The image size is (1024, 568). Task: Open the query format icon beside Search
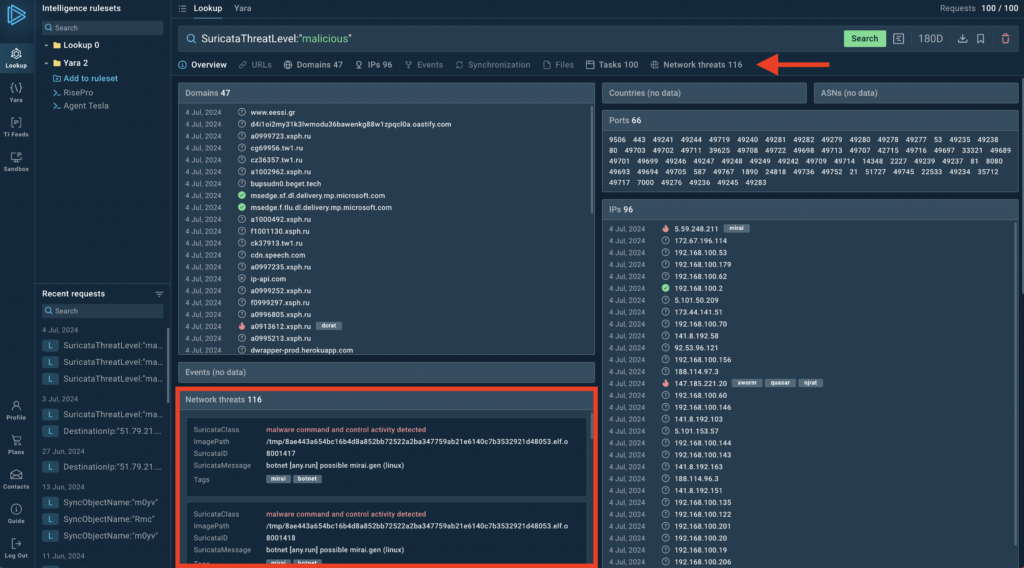tap(899, 39)
